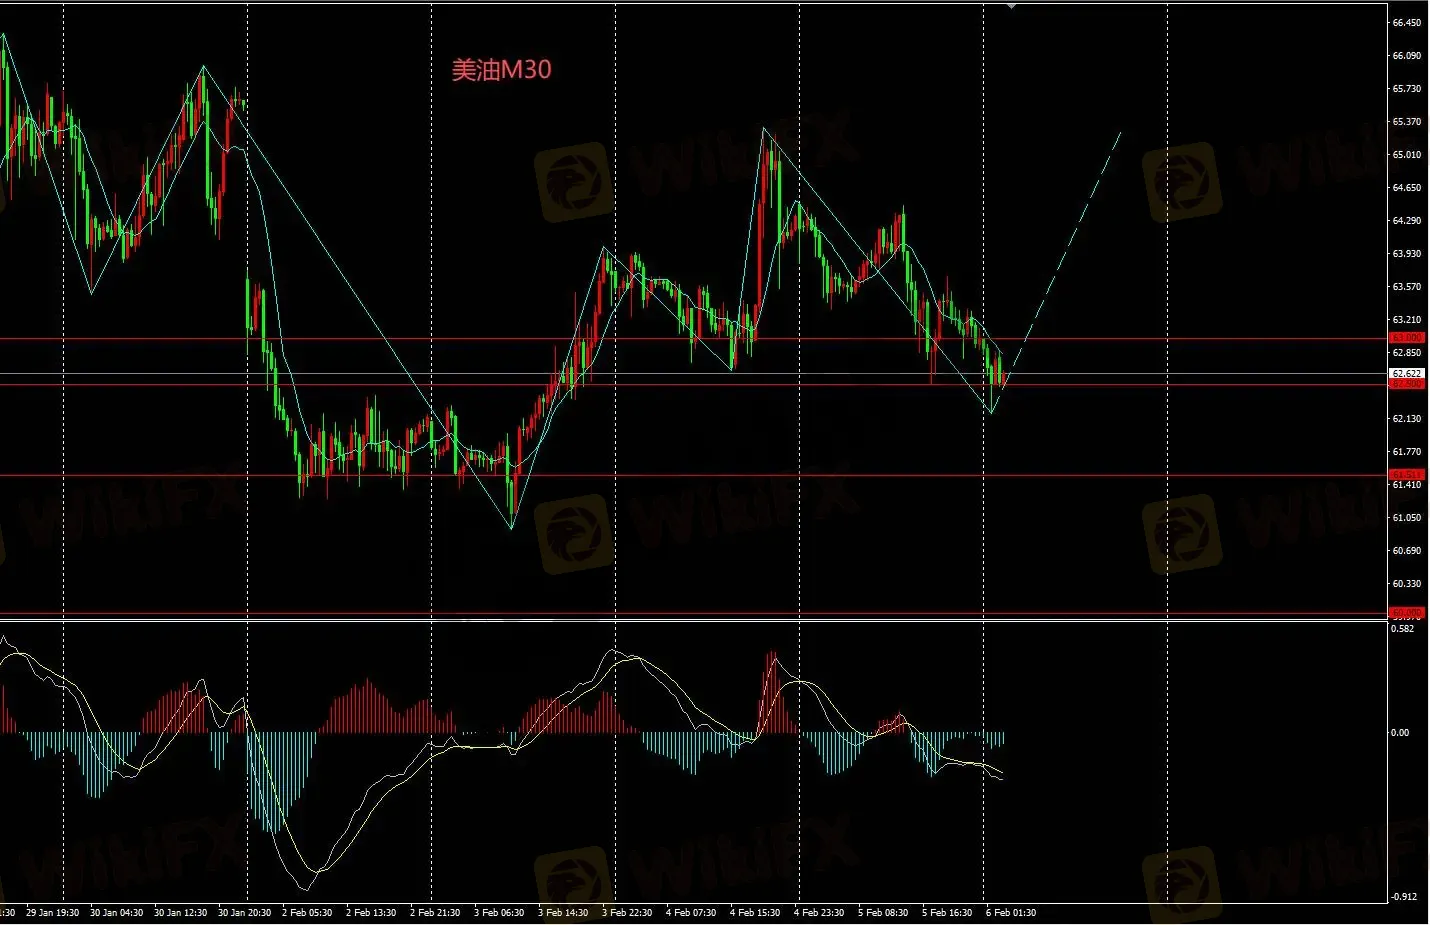Click the 6 Feb 01:30 time label
Screen dimensions: 1430x925
pyautogui.click(x=1011, y=912)
